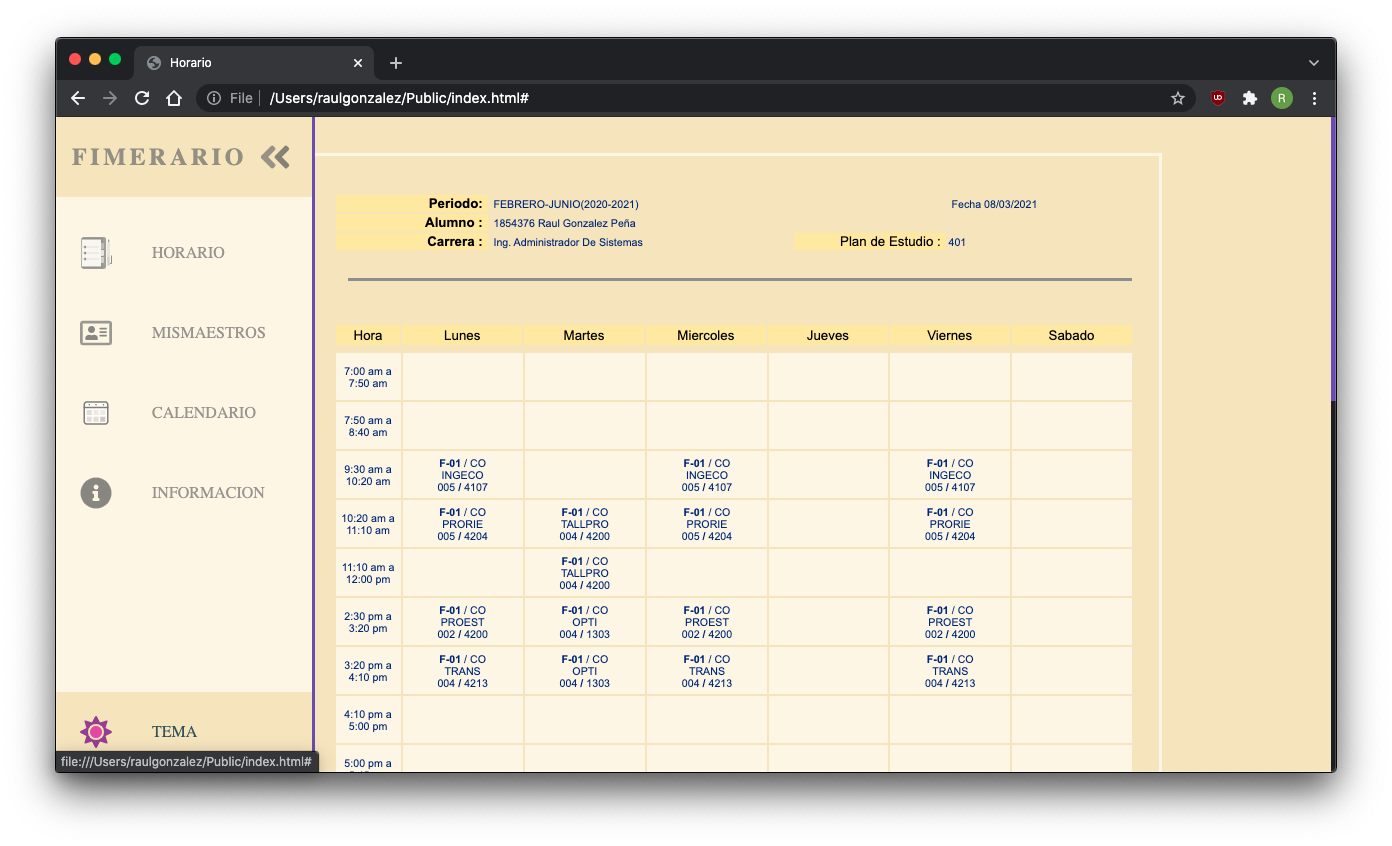Select the Horario browser tab
Image resolution: width=1392 pixels, height=846 pixels.
pos(254,63)
